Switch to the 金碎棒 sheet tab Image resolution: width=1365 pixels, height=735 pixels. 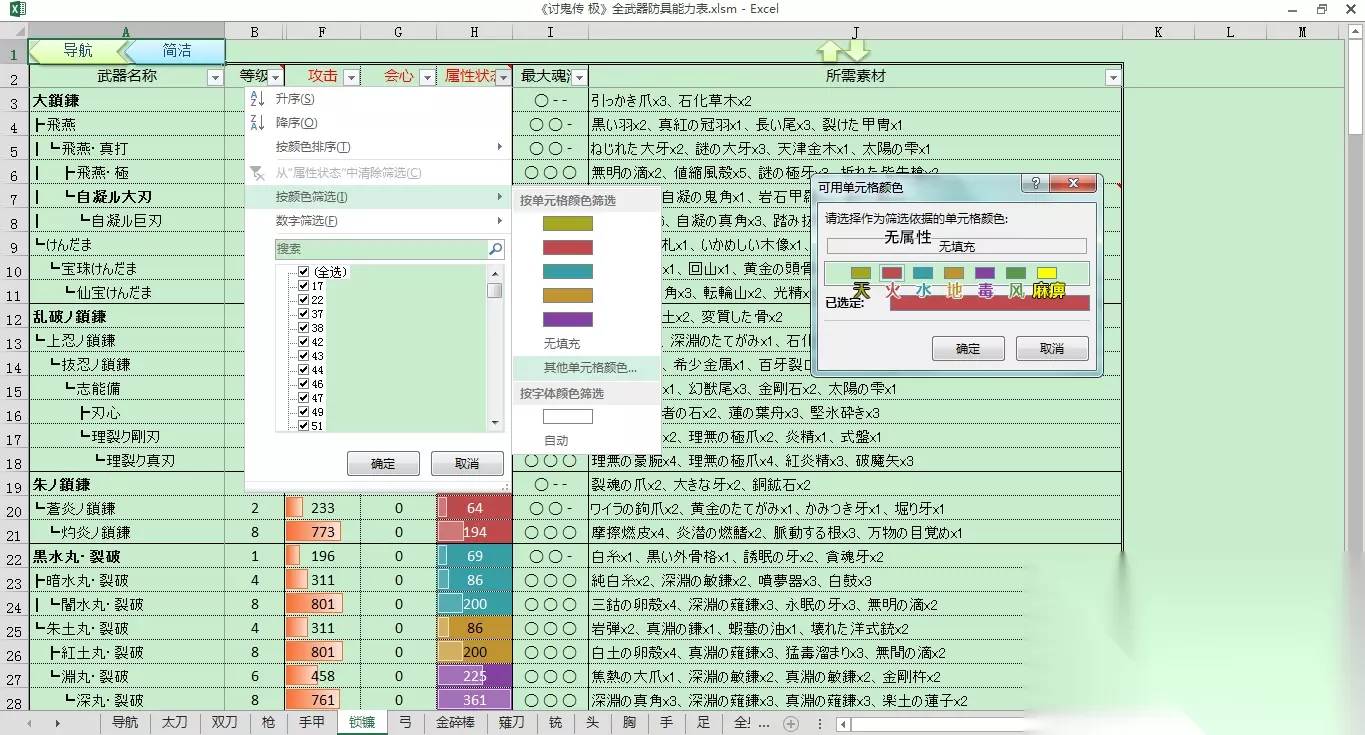(x=456, y=723)
